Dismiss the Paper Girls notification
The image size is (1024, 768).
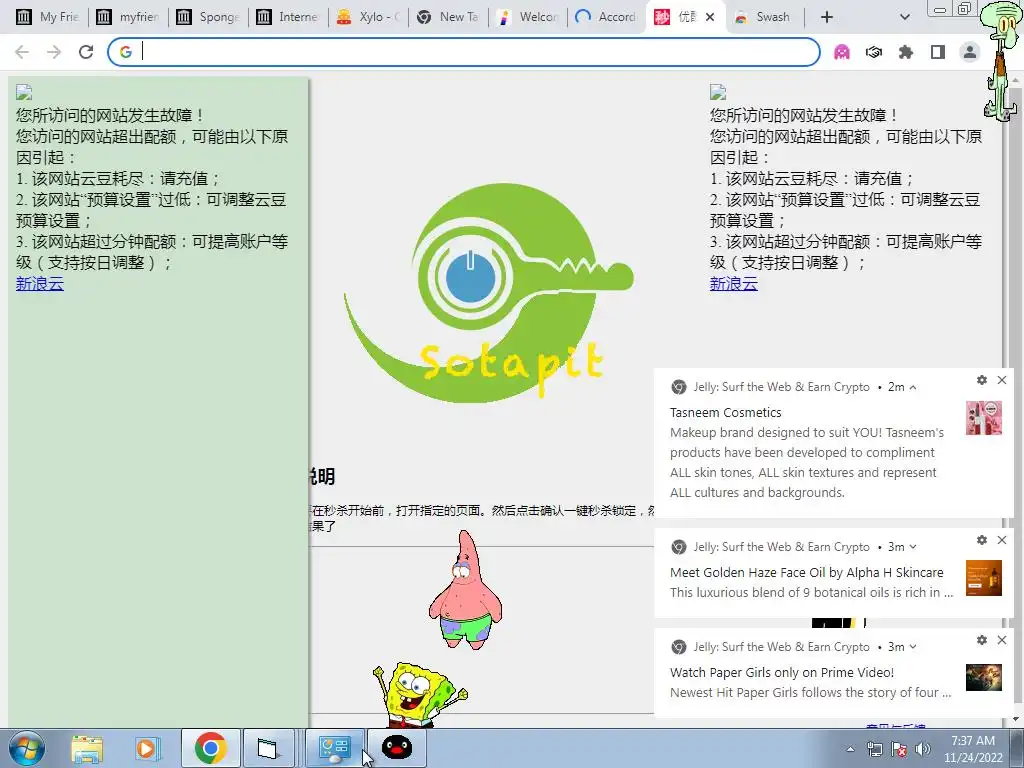click(1002, 640)
